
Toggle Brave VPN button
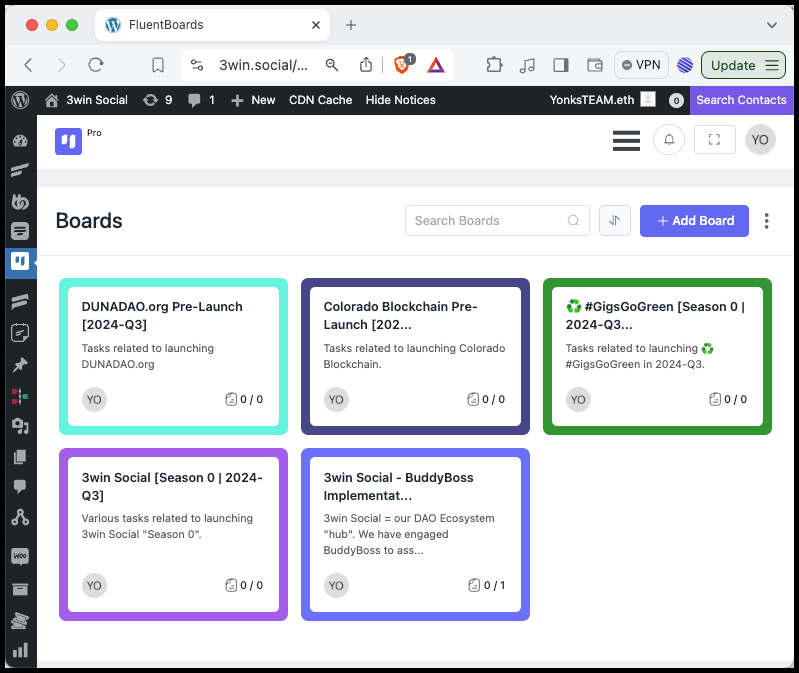click(641, 65)
